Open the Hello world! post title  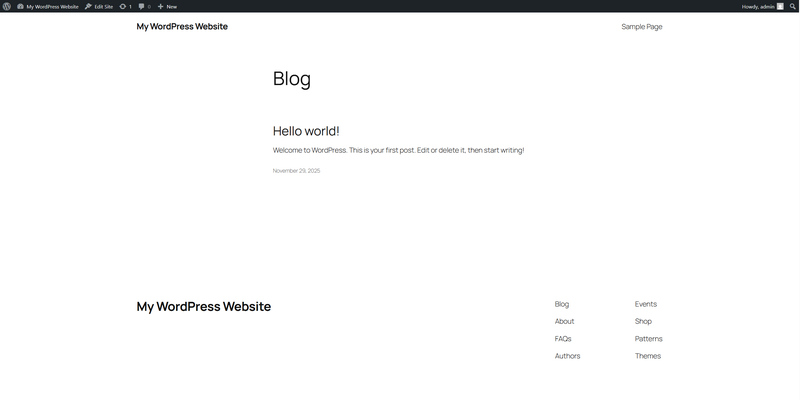306,131
